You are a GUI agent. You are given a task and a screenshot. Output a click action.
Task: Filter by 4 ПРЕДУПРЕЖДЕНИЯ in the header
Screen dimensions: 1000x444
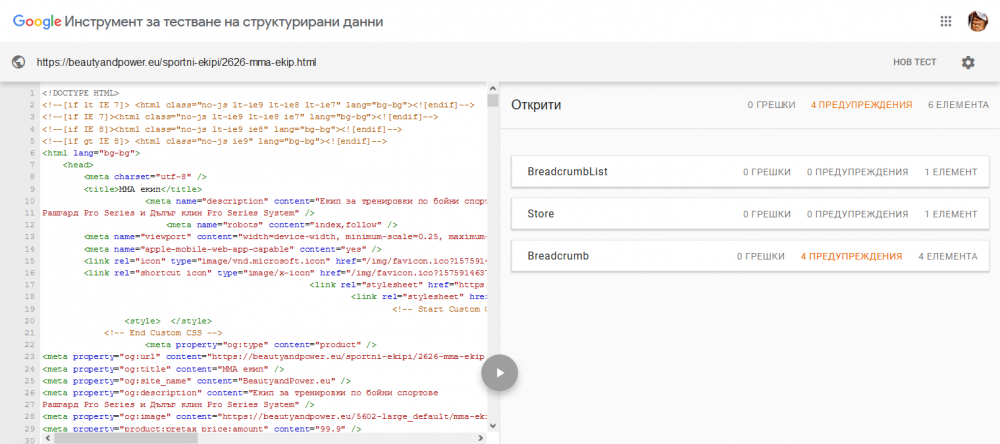(862, 105)
